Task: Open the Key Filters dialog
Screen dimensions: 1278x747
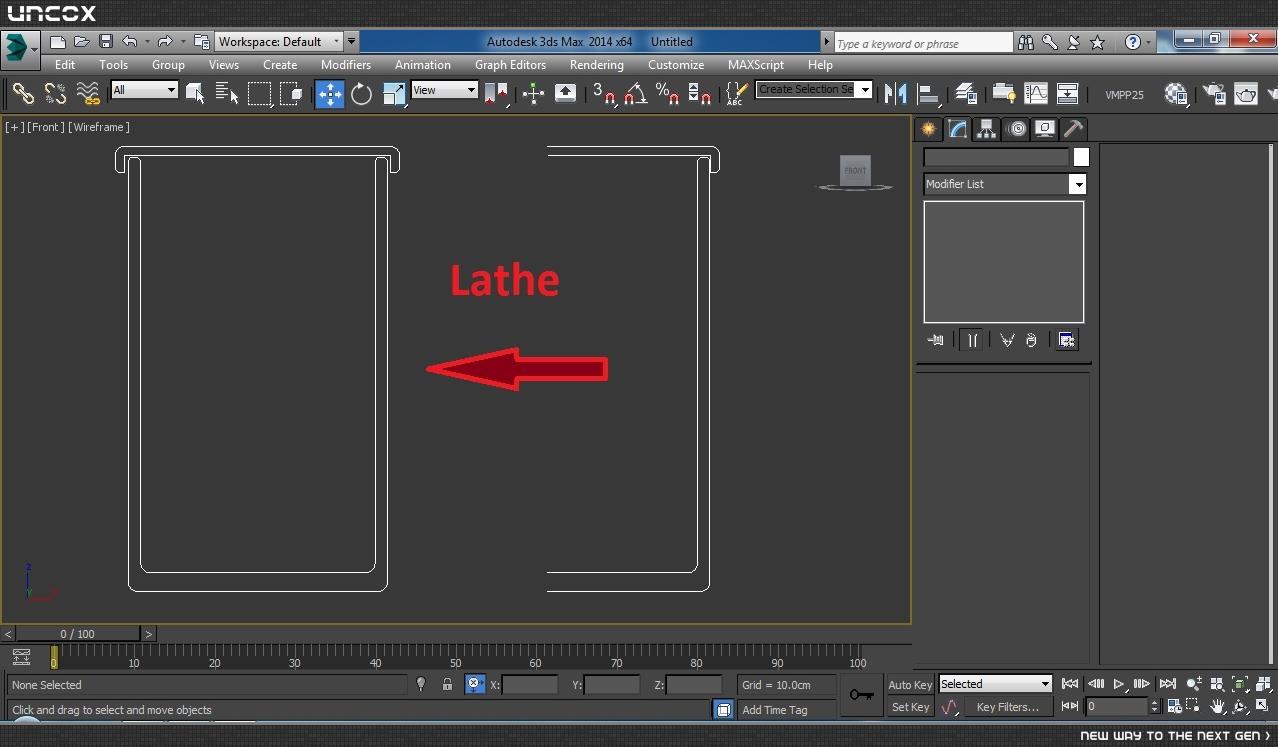Action: (1008, 707)
